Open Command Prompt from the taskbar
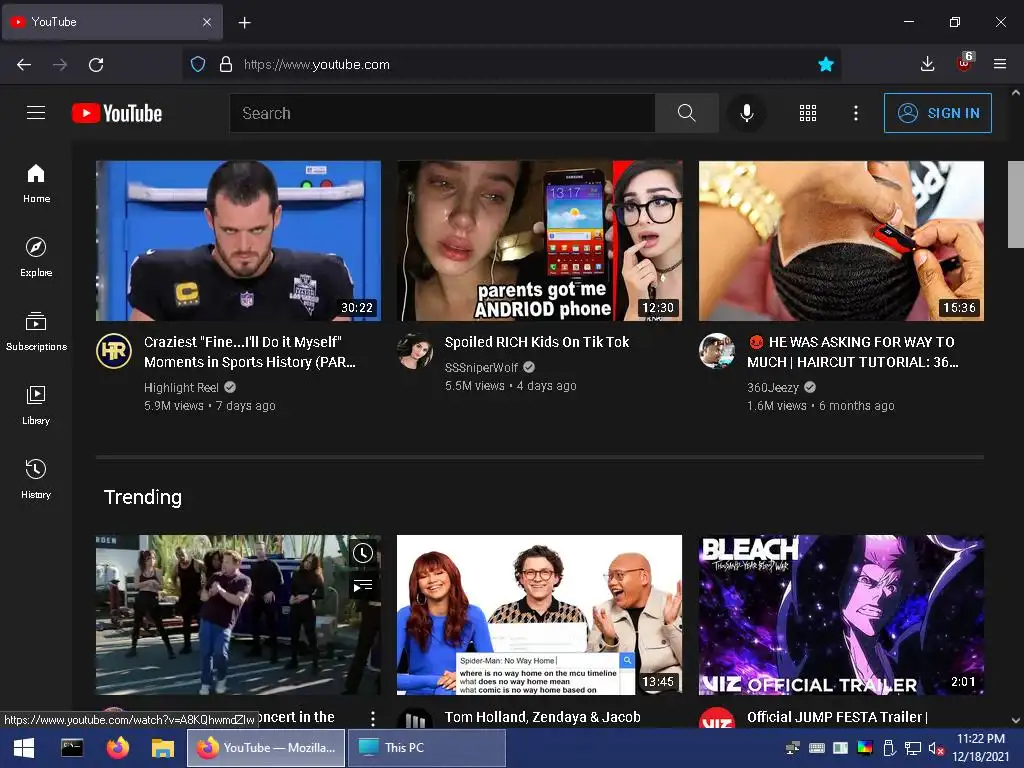This screenshot has height=768, width=1024. click(72, 748)
